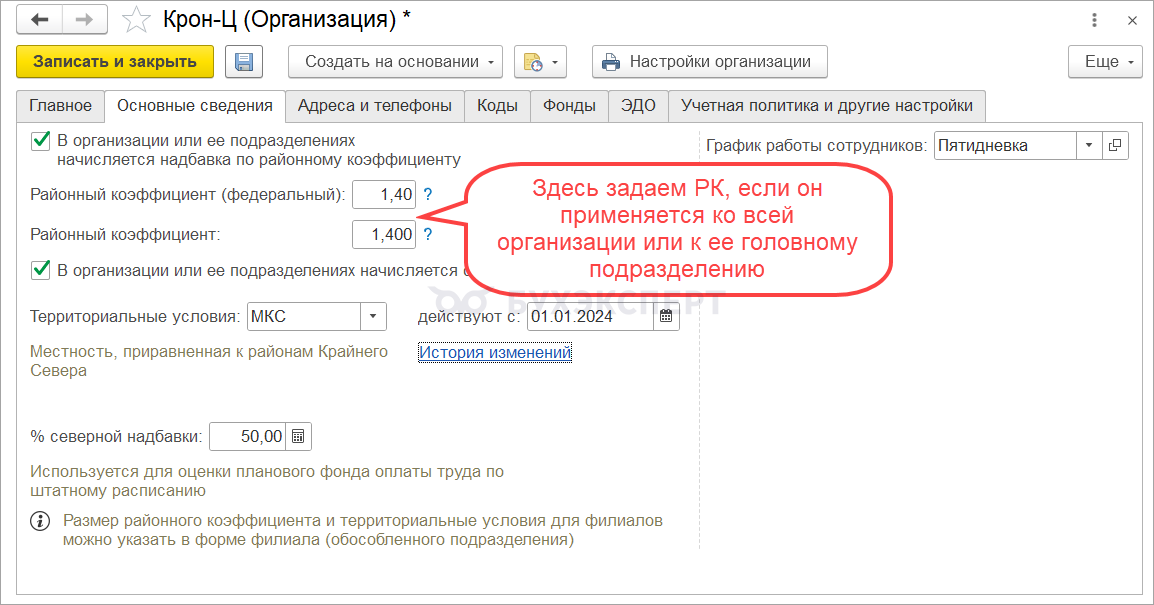Click Районный коэффициент field 1,400
The height and width of the screenshot is (605, 1154).
tap(384, 235)
